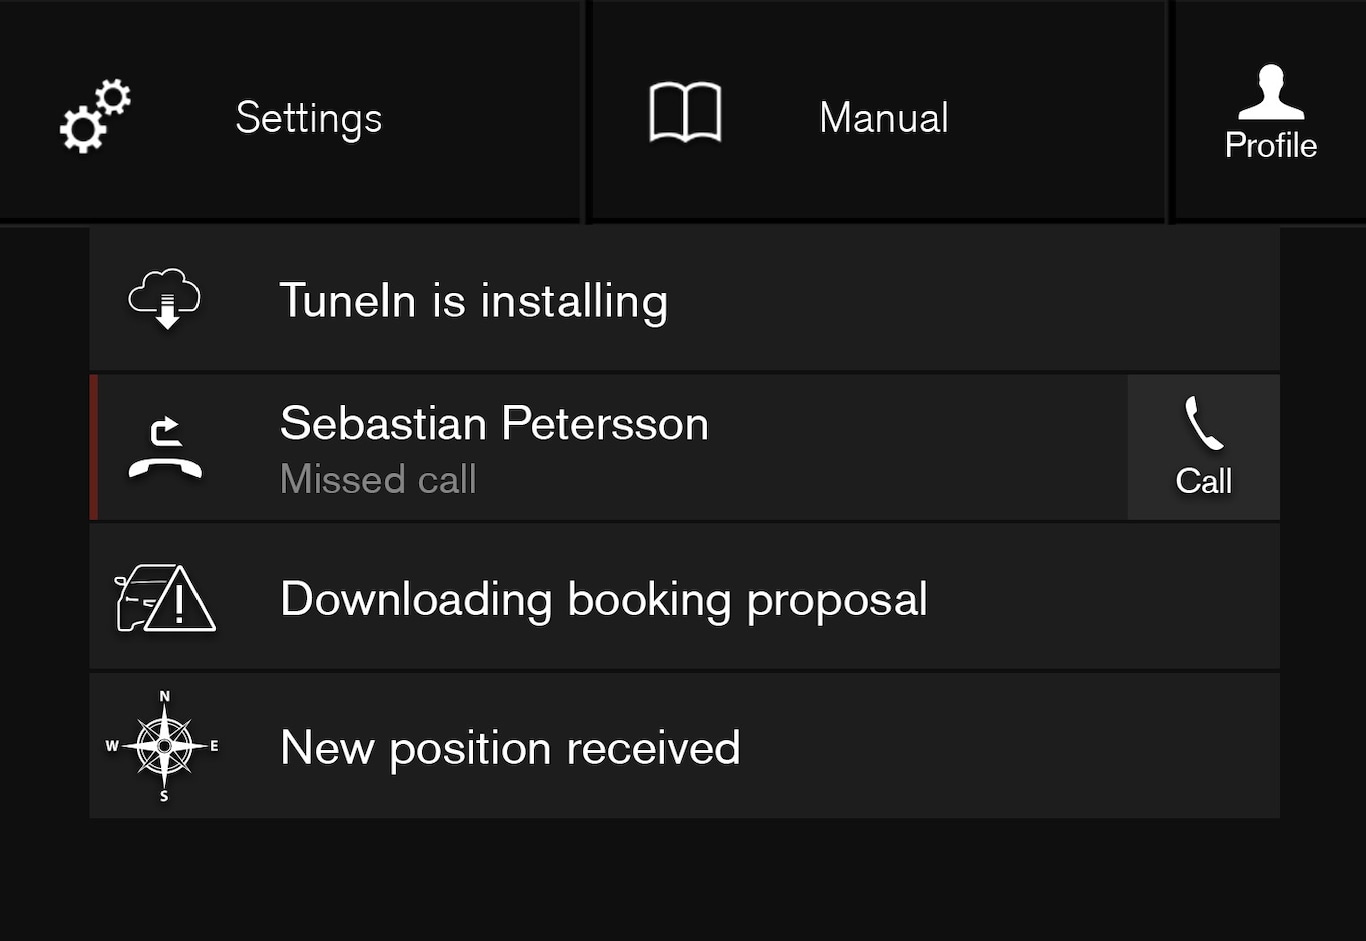Open the Manual text label

coord(883,118)
